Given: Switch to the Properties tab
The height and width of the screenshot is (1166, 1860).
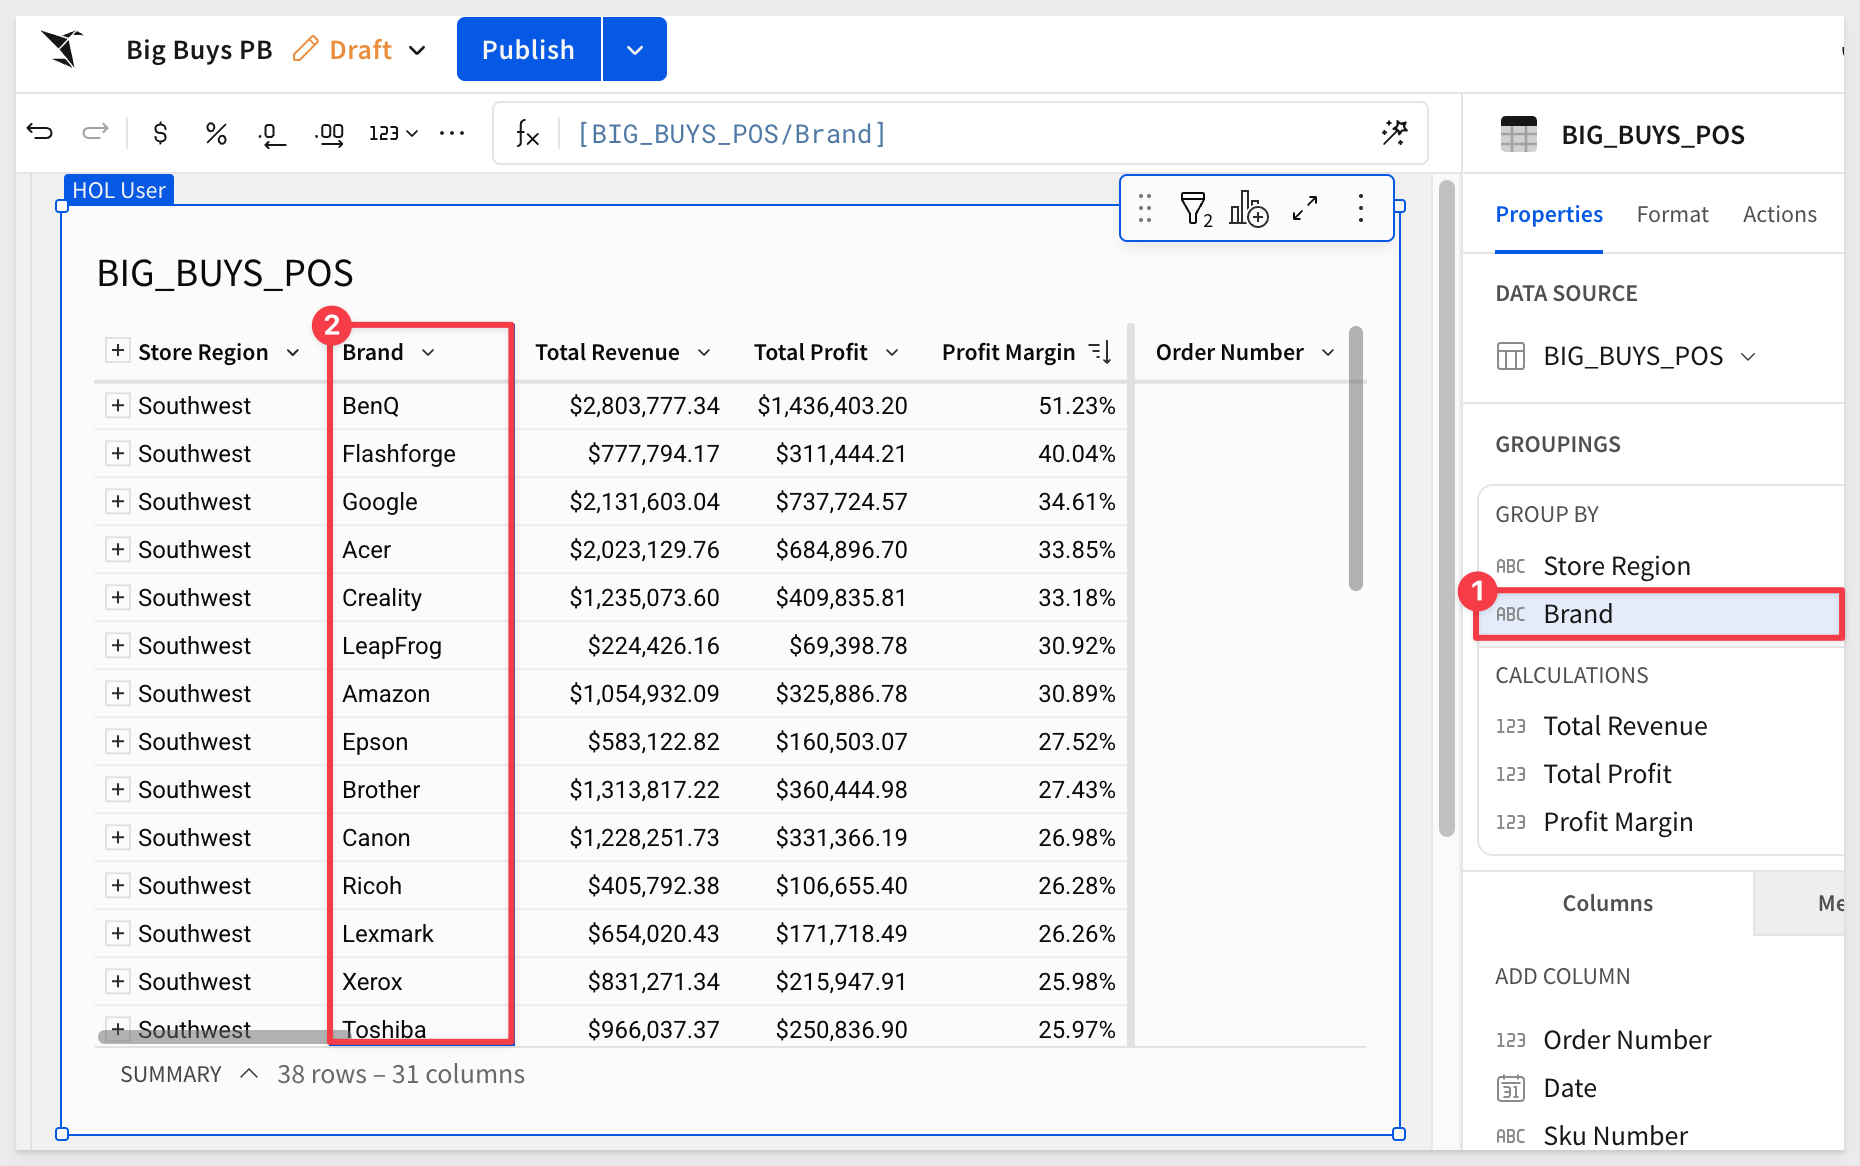Looking at the screenshot, I should 1549,214.
